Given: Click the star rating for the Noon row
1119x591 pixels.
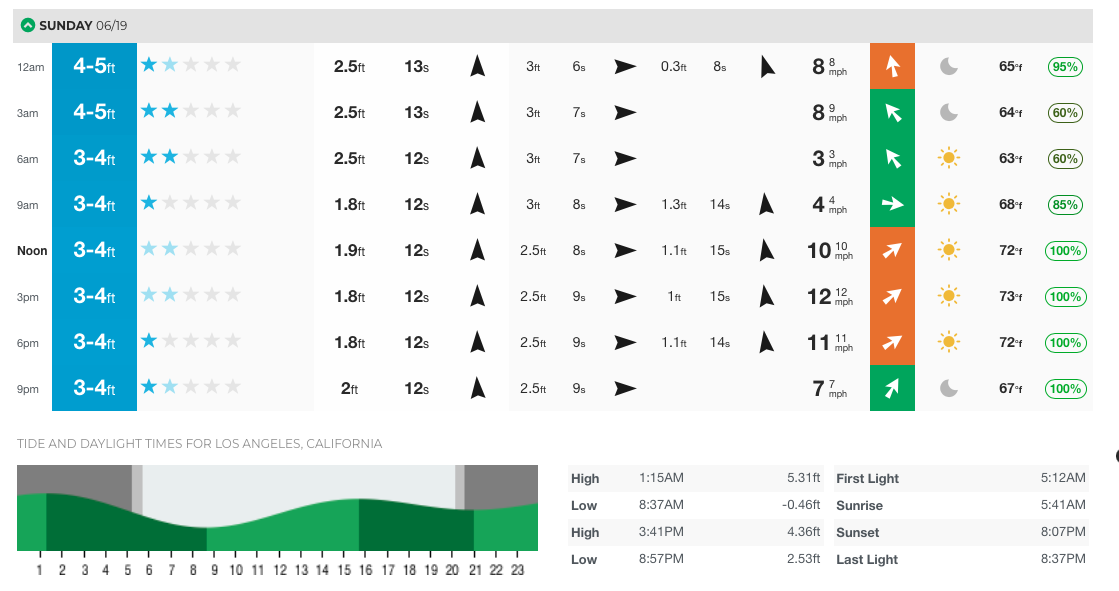Looking at the screenshot, I should pyautogui.click(x=190, y=250).
